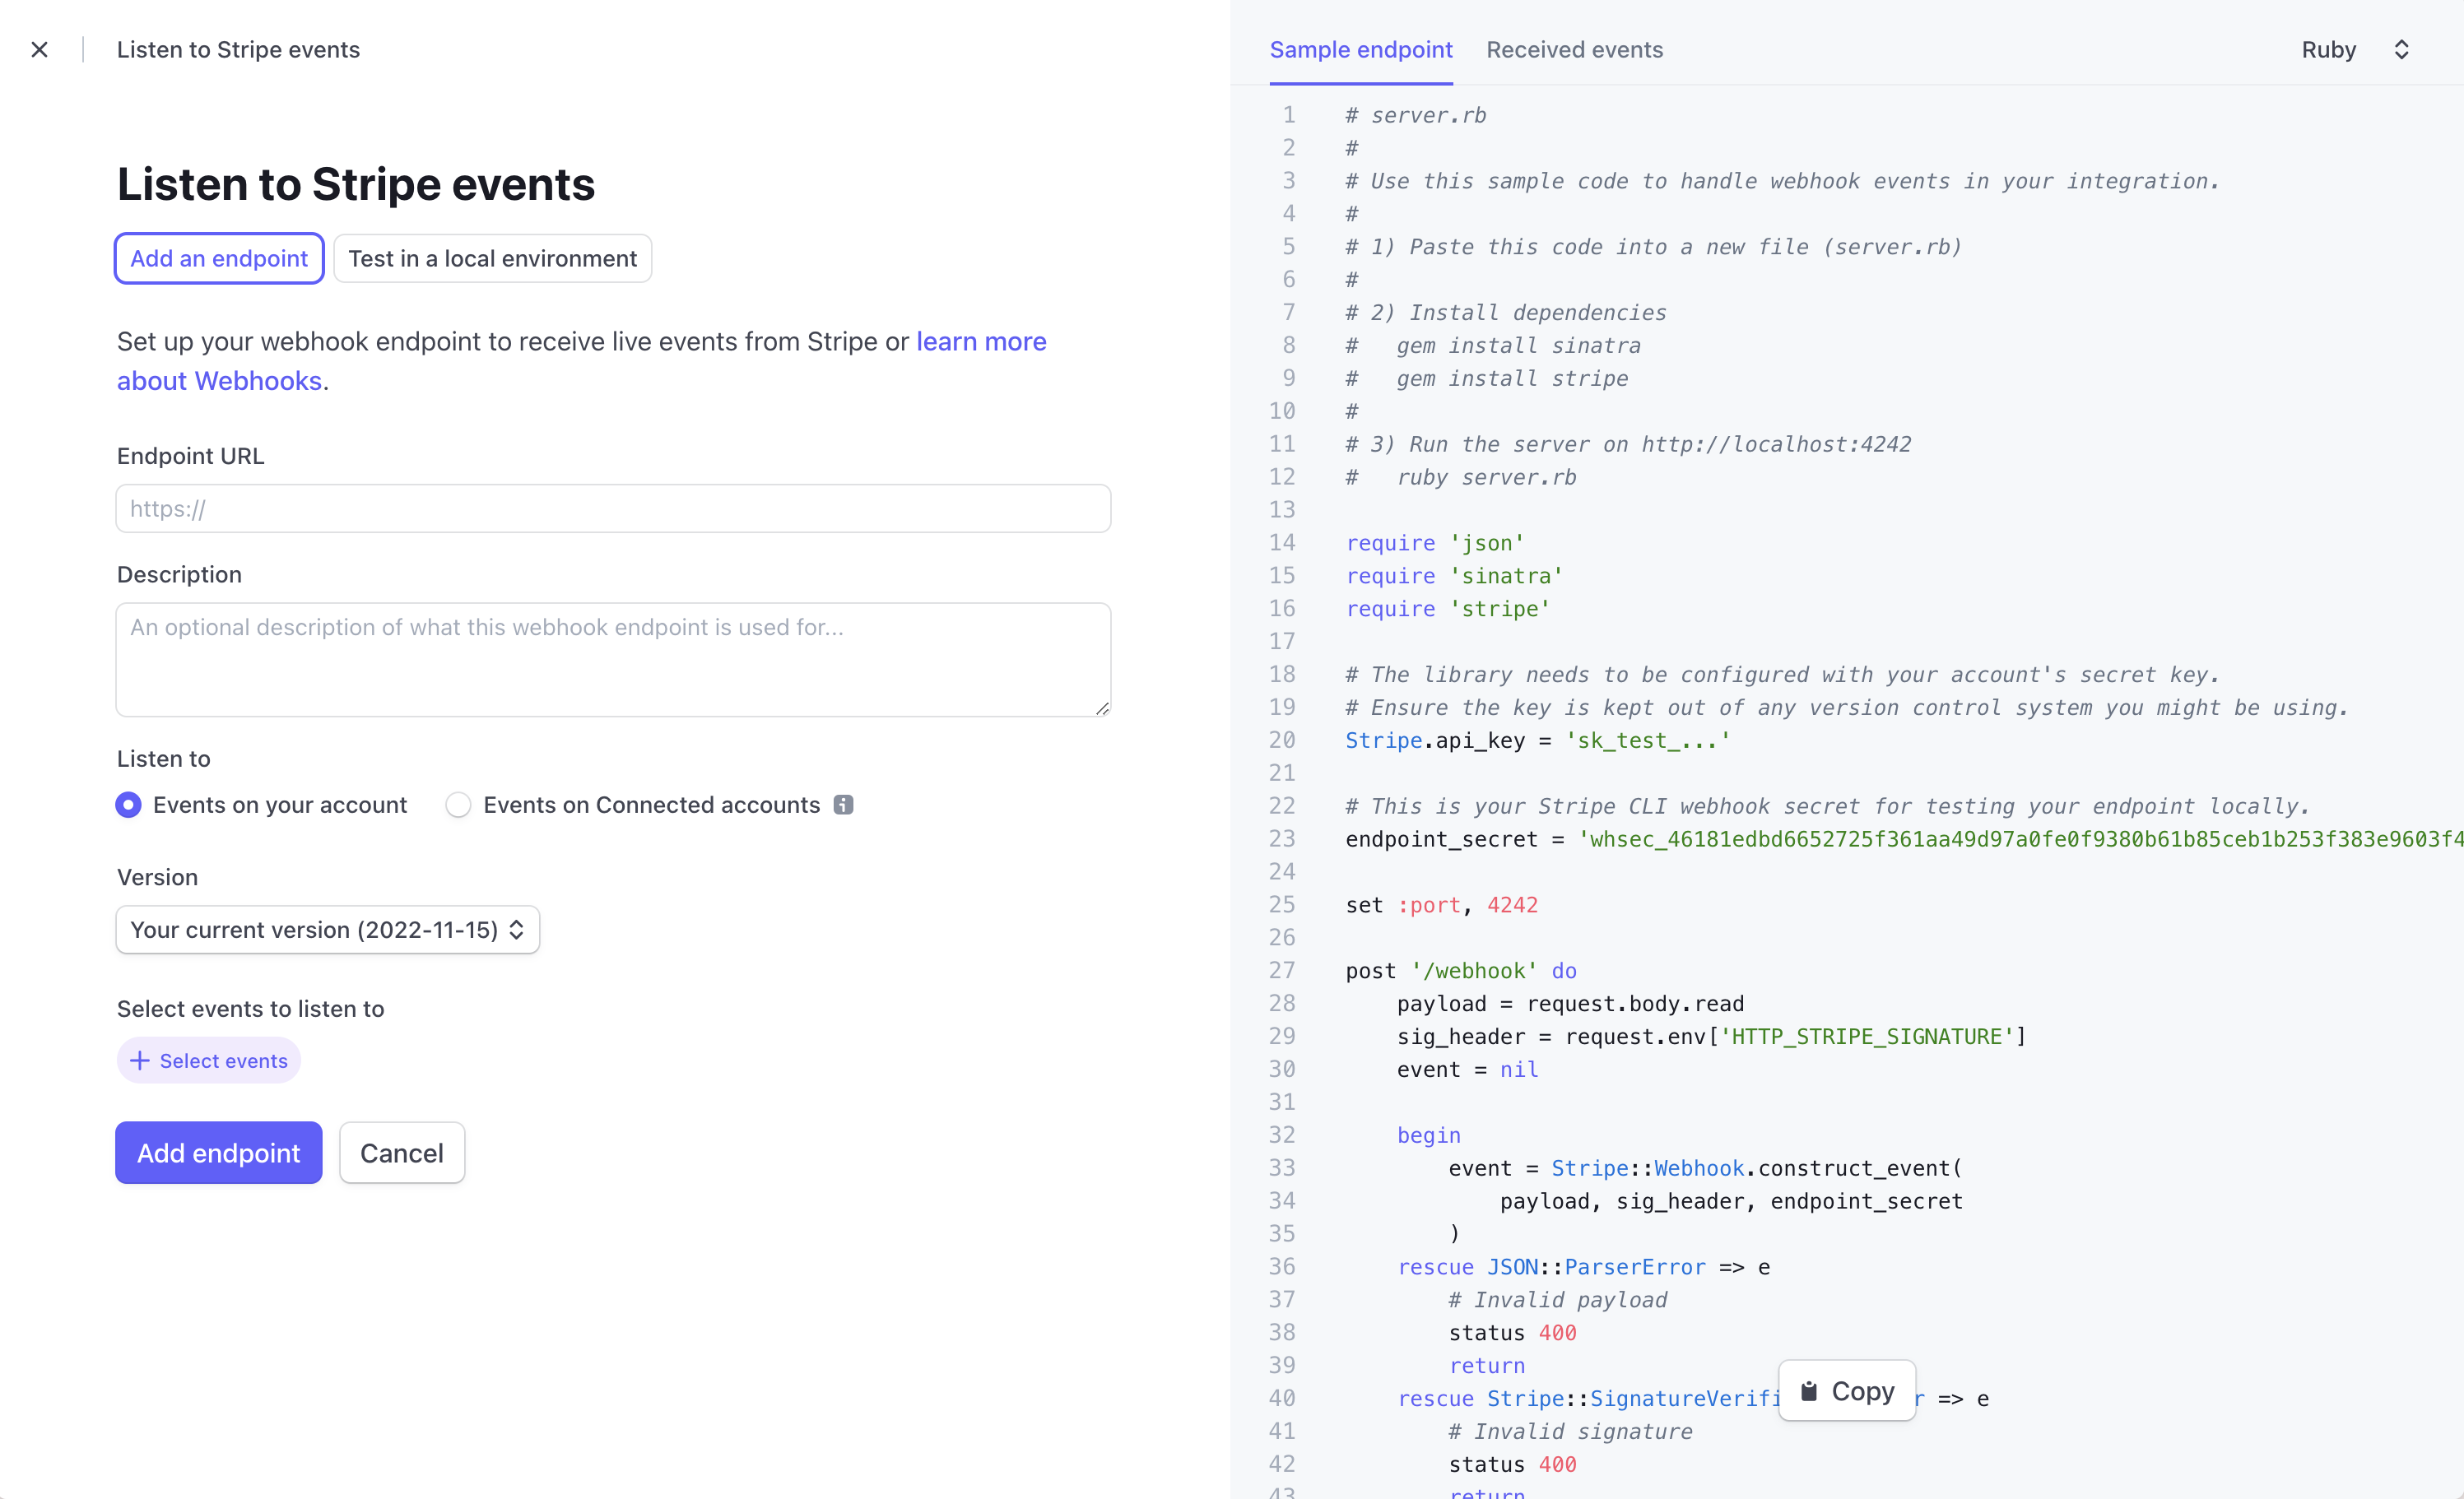The width and height of the screenshot is (2464, 1499).
Task: Click the plus icon in Select events
Action: (x=140, y=1061)
